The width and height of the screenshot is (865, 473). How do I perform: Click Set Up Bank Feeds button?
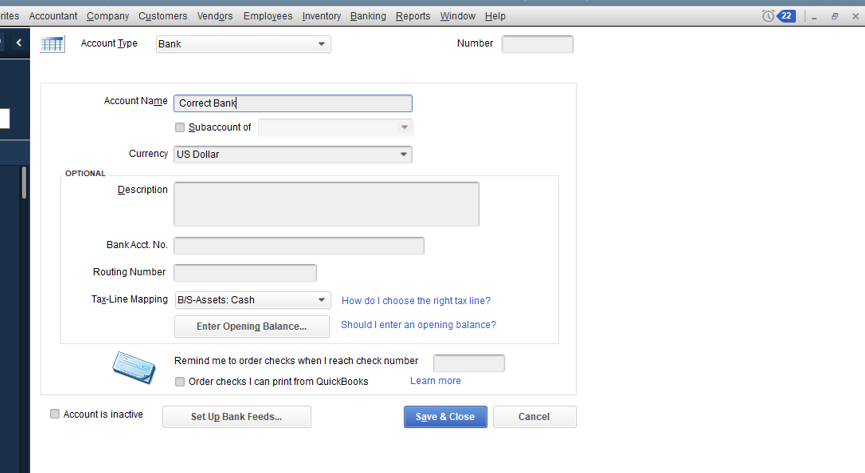[x=237, y=417]
